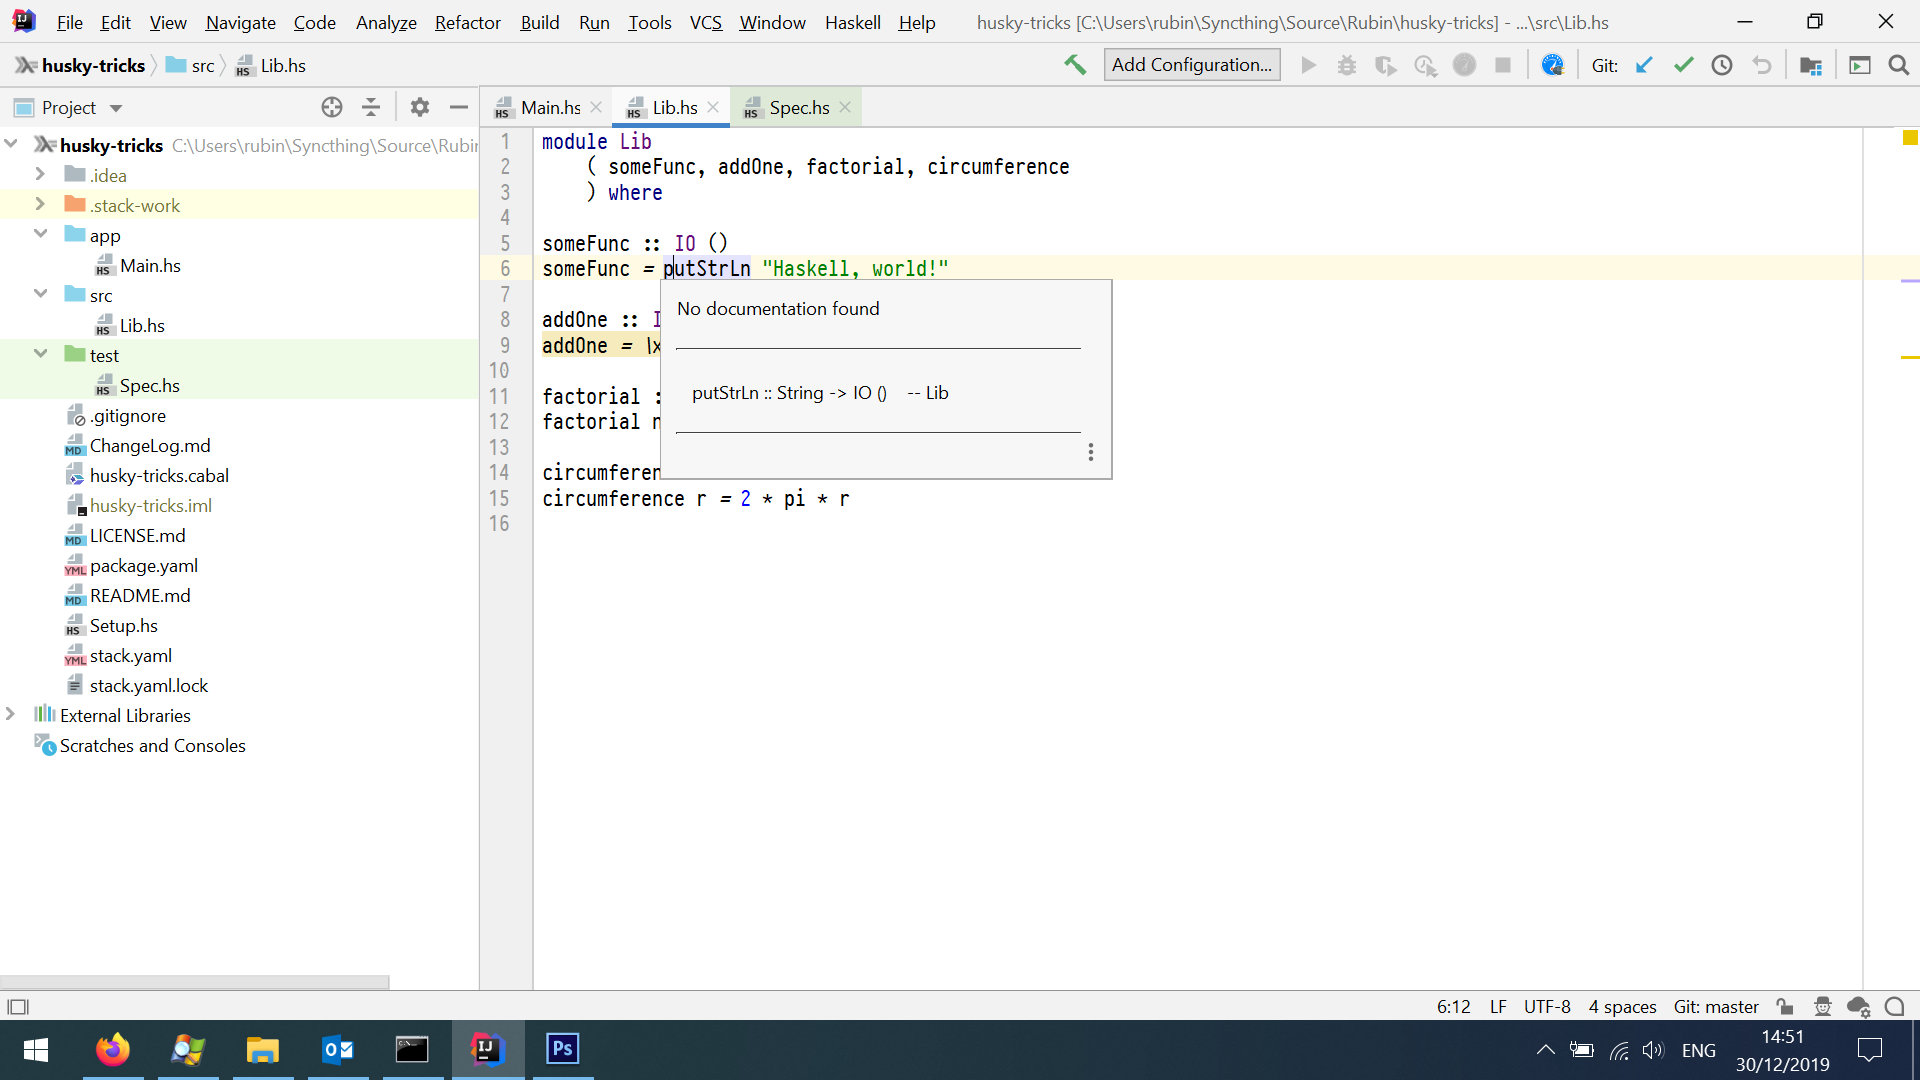Commit changes with the green checkmark toolbar icon
The height and width of the screenshot is (1080, 1920).
point(1683,64)
